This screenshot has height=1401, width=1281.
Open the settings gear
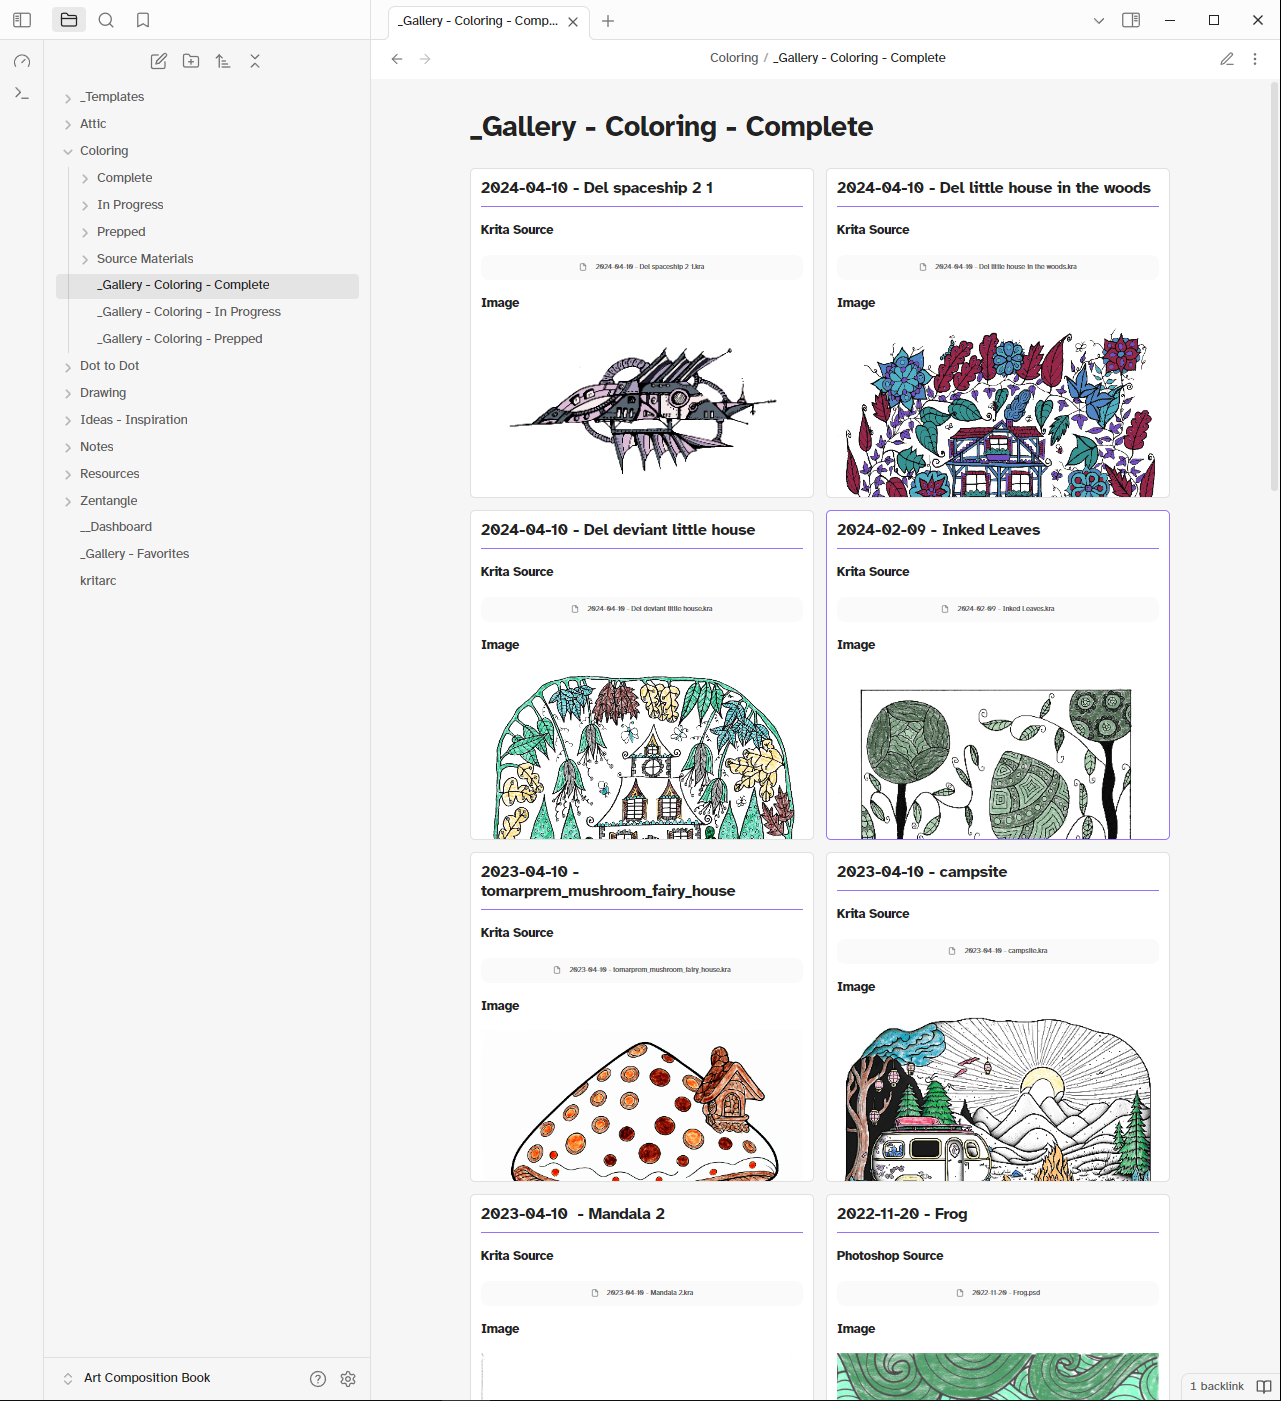(347, 1378)
